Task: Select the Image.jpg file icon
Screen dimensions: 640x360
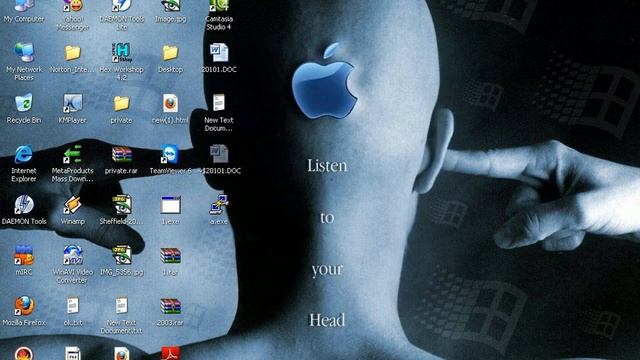Action: tap(170, 6)
